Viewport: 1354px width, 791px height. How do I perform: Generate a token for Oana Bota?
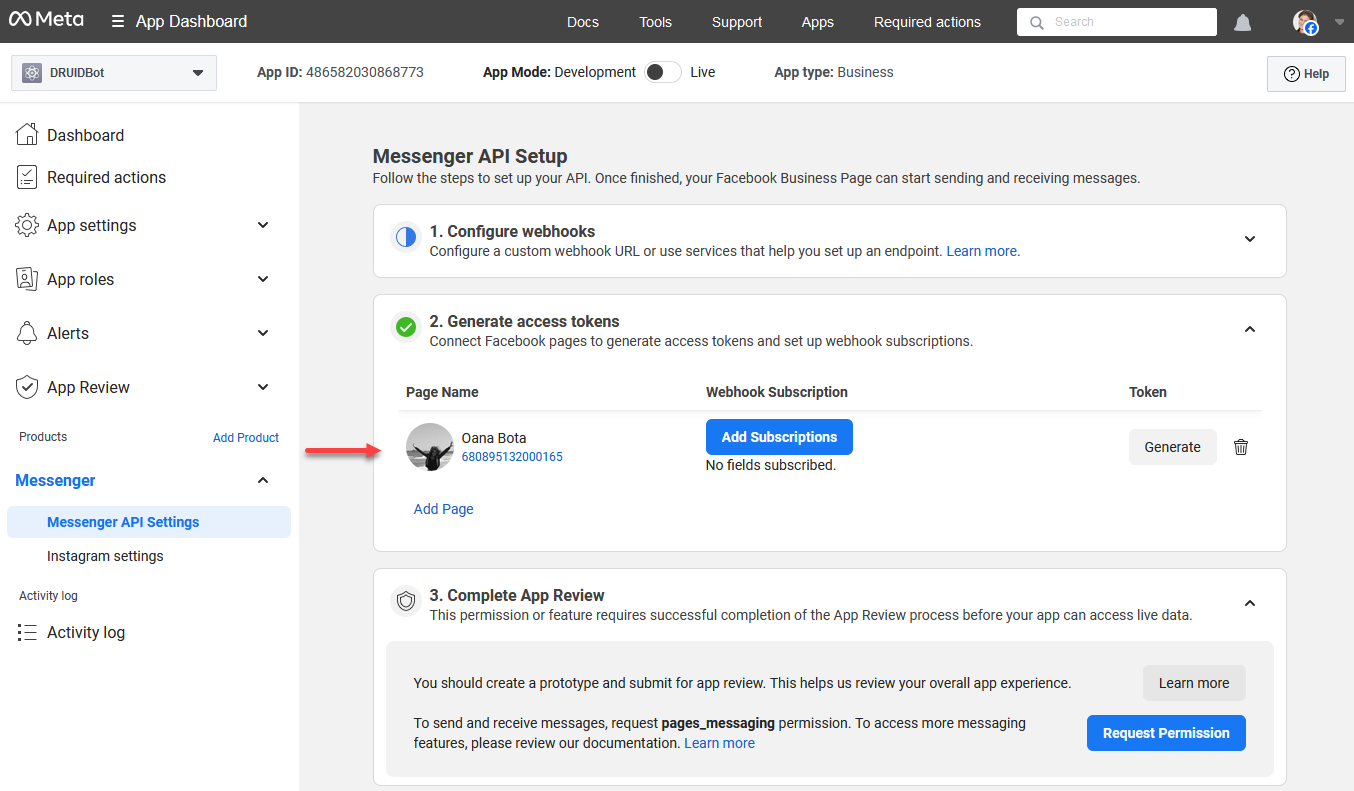coord(1173,447)
